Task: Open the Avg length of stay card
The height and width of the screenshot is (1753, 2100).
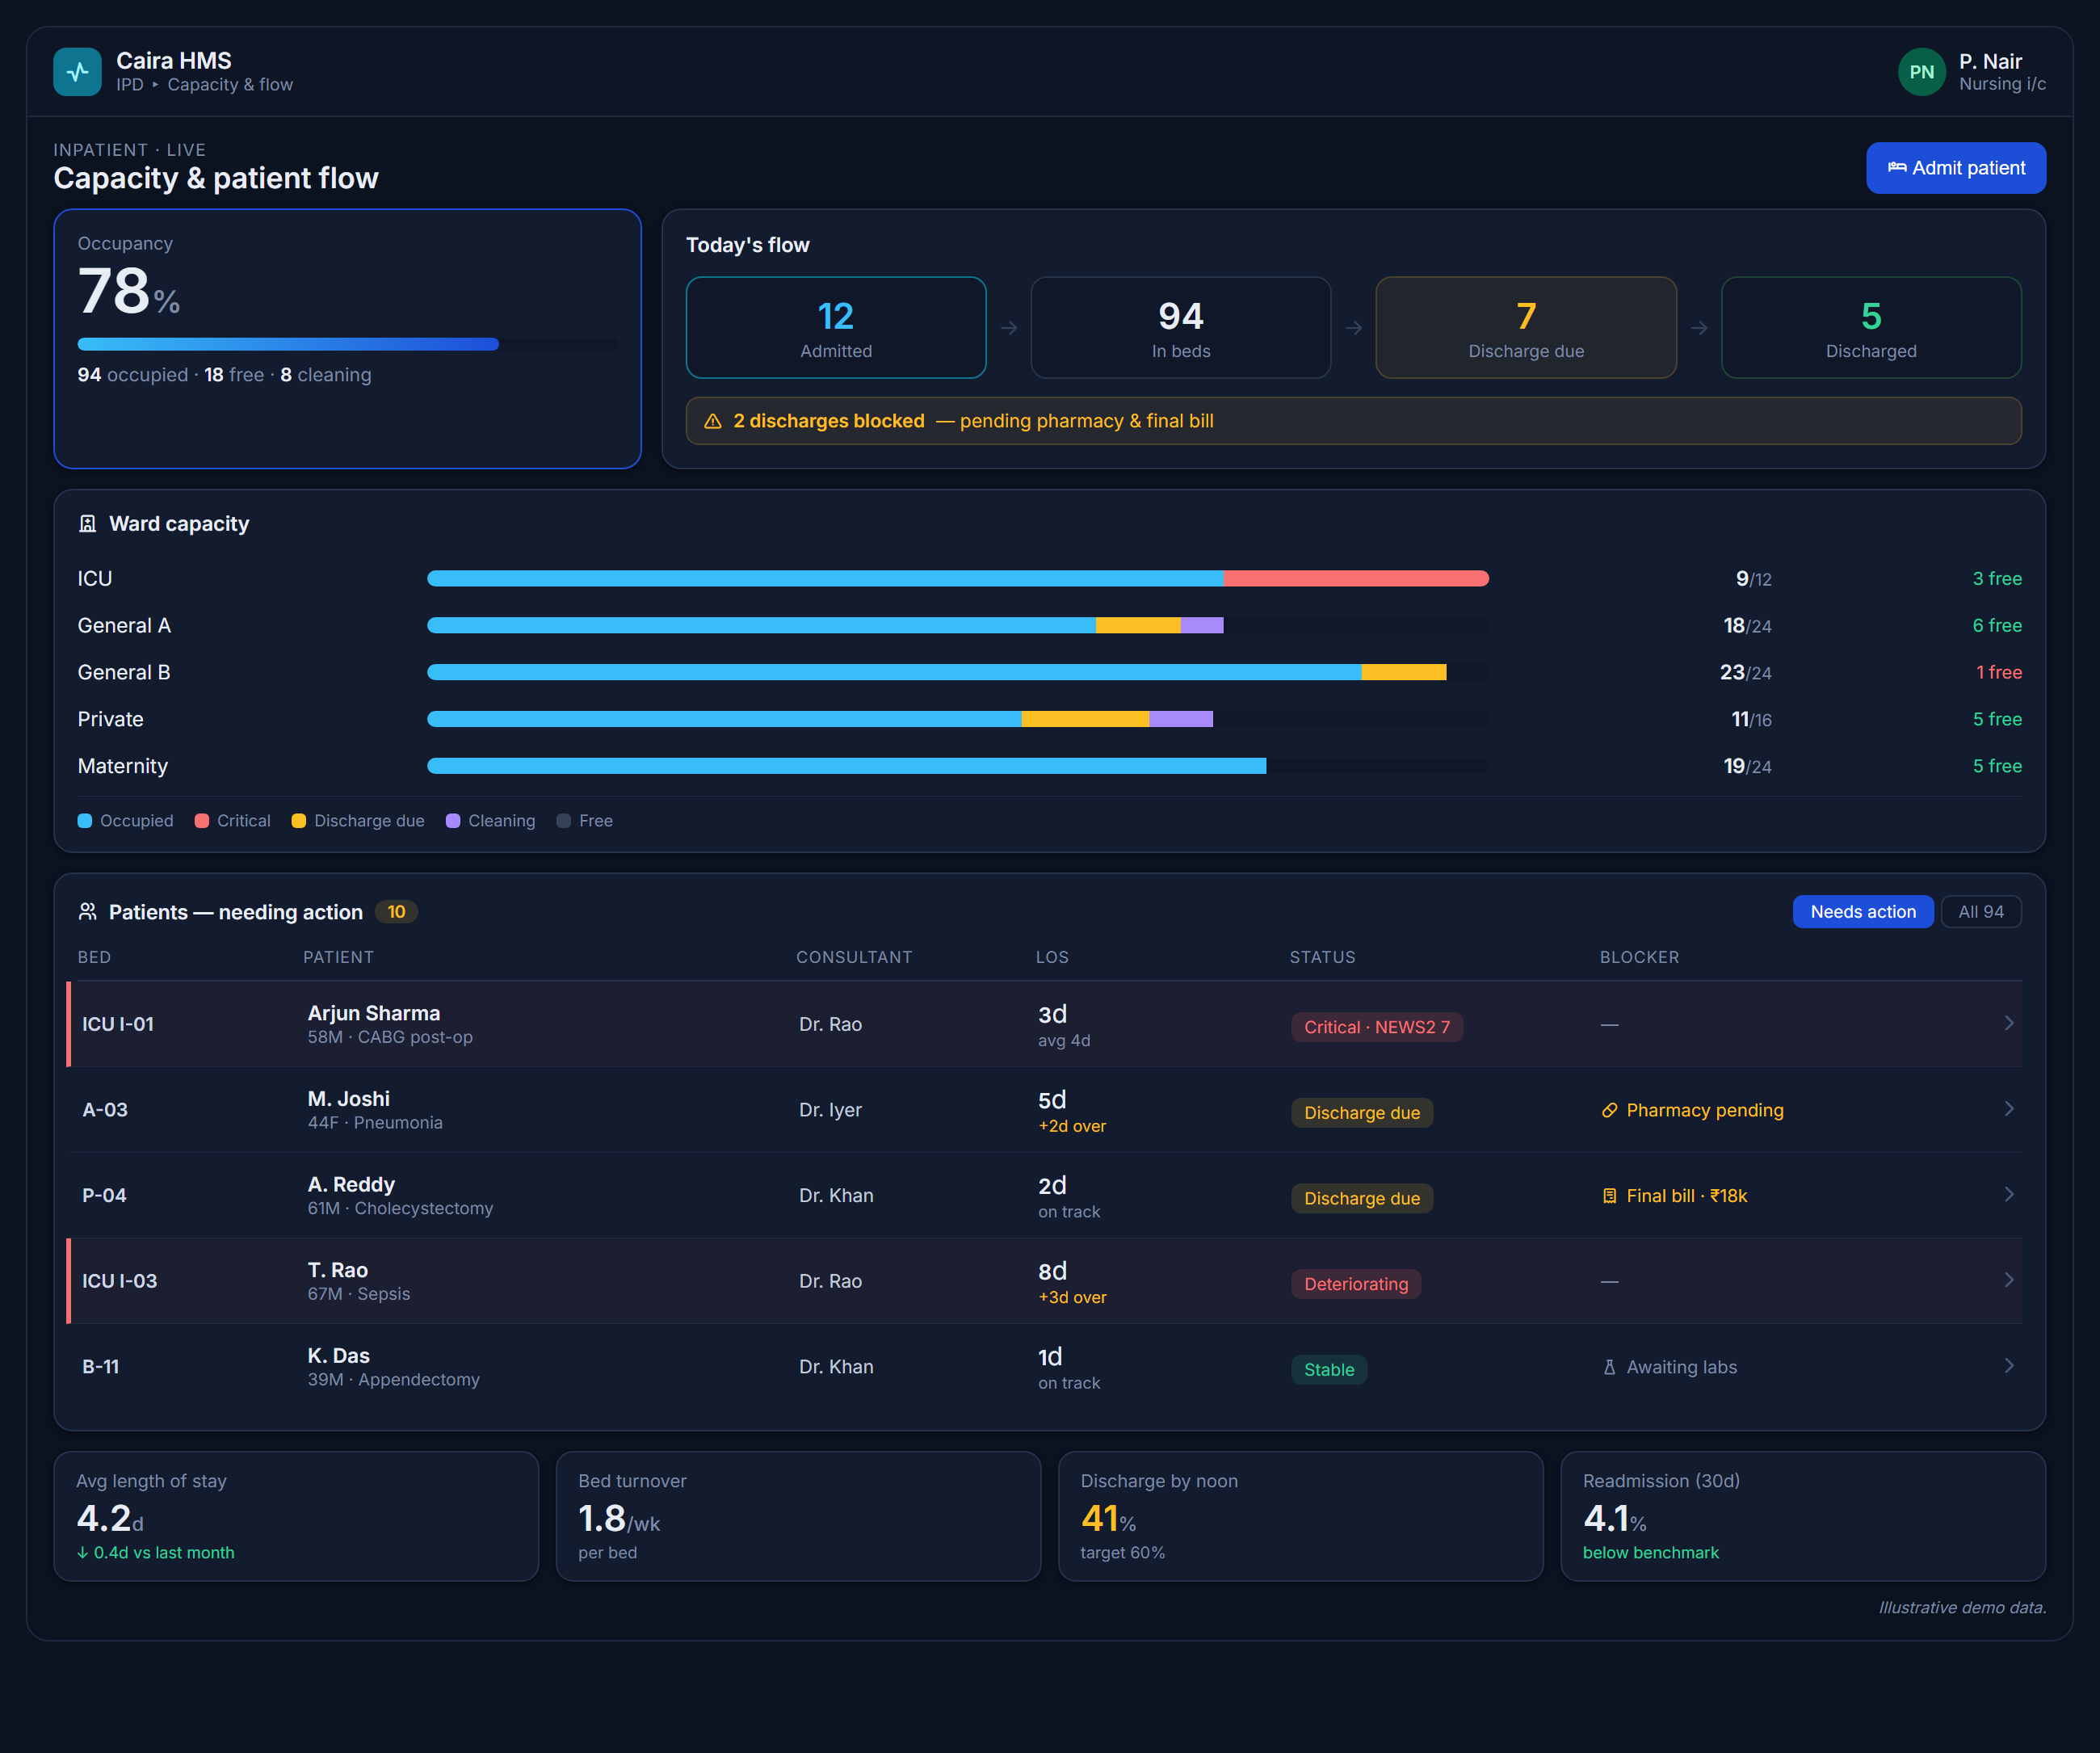Action: coord(296,1516)
